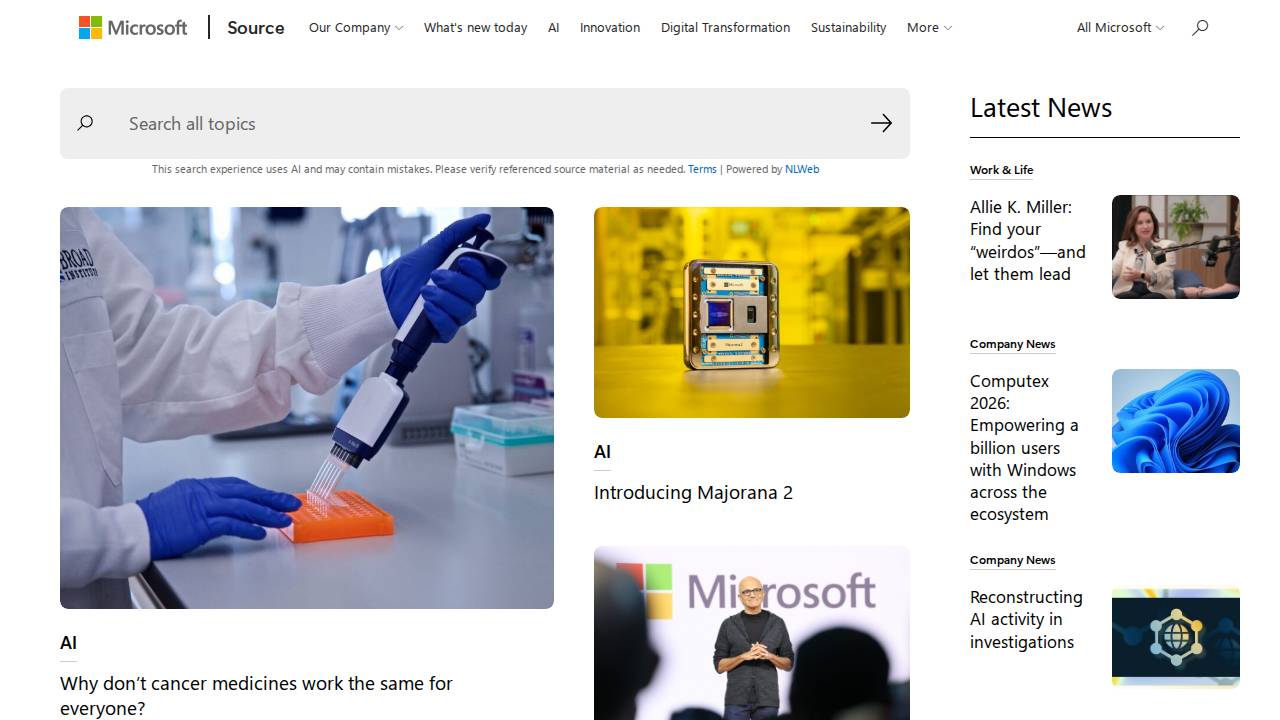Image resolution: width=1280 pixels, height=720 pixels.
Task: Submit search with the arrow button
Action: (x=881, y=123)
